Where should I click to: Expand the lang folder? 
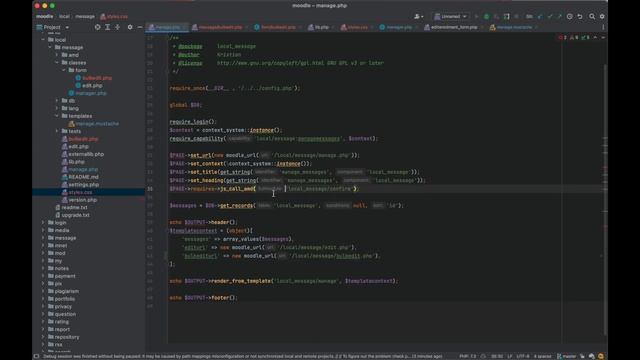pos(57,108)
